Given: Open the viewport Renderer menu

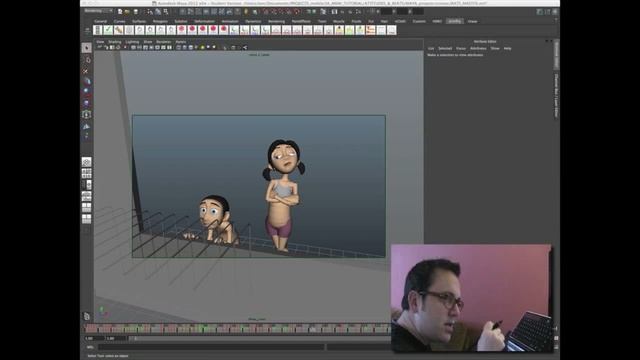Looking at the screenshot, I should point(164,42).
